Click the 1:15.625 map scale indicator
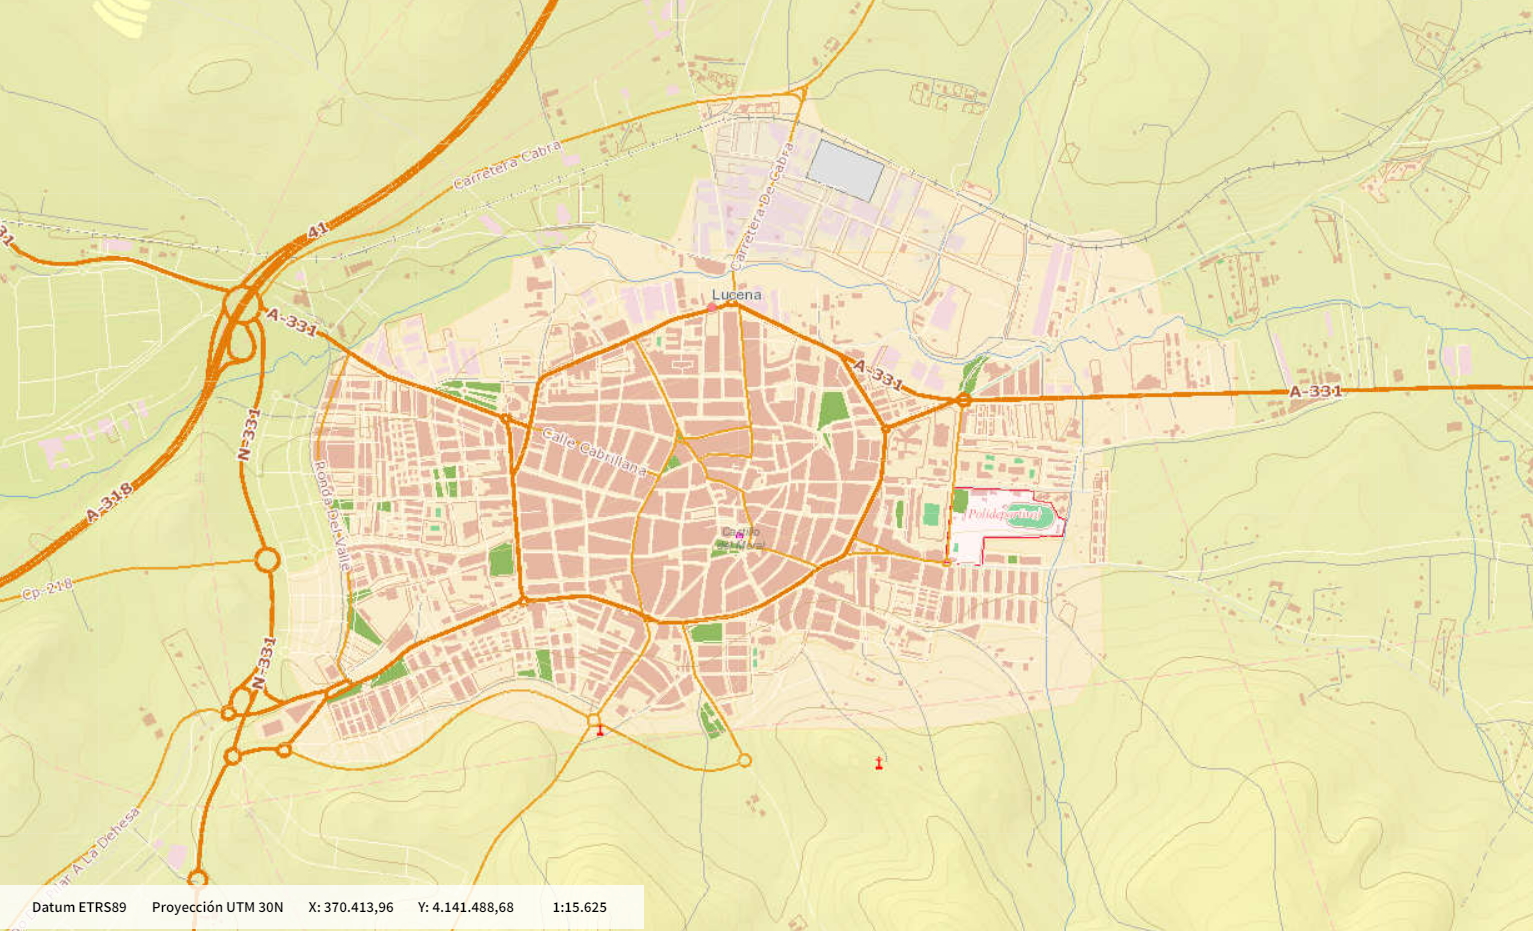 579,907
